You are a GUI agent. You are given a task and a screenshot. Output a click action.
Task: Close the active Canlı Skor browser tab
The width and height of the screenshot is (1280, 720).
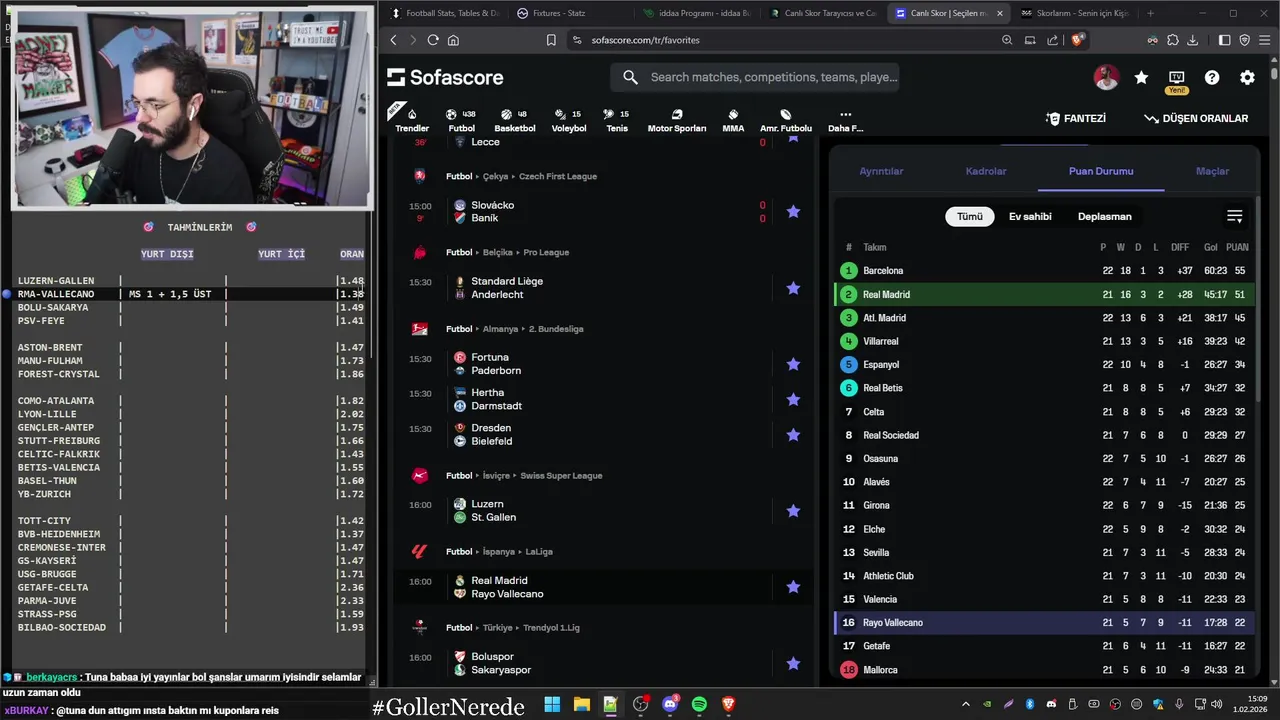pos(999,13)
